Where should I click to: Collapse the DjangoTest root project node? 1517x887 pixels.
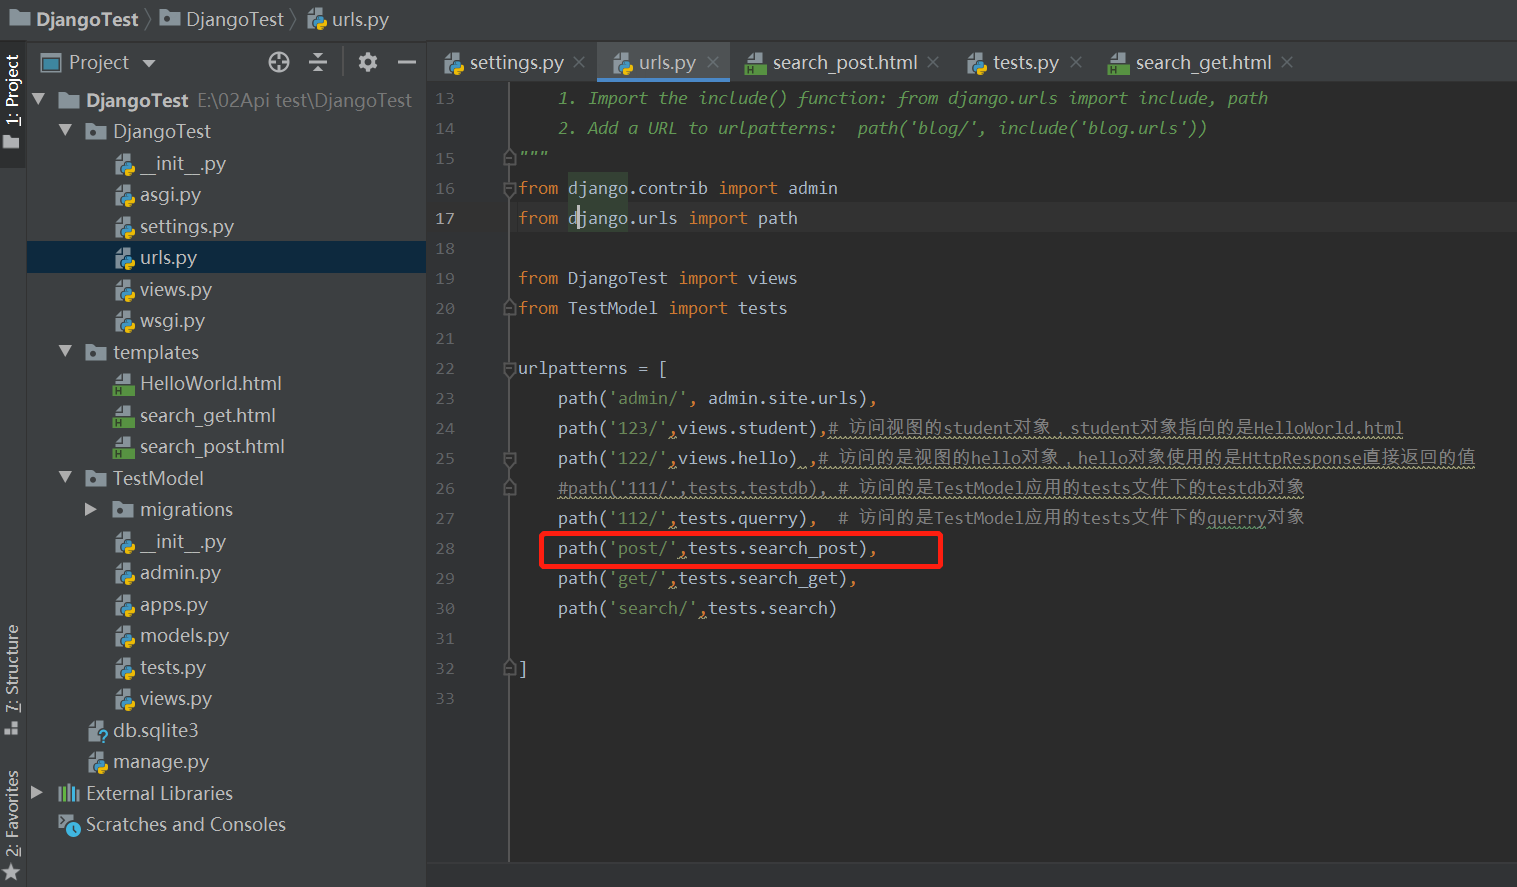click(x=39, y=99)
